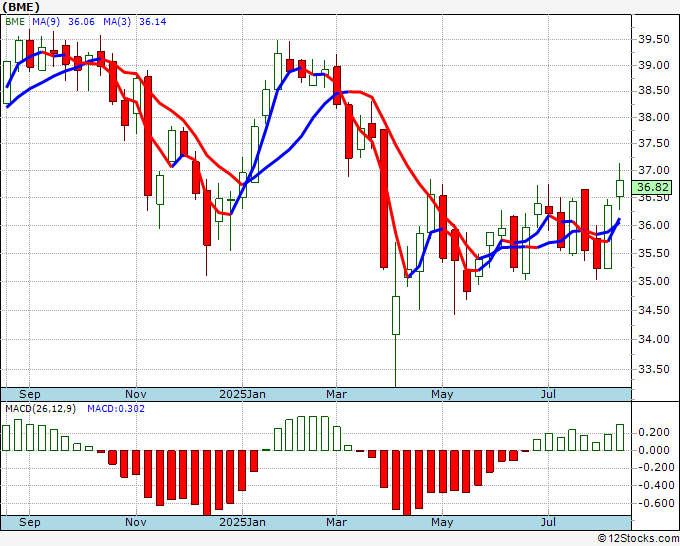Image resolution: width=680 pixels, height=546 pixels.
Task: Click Jul on the price chart time axis
Action: [549, 394]
